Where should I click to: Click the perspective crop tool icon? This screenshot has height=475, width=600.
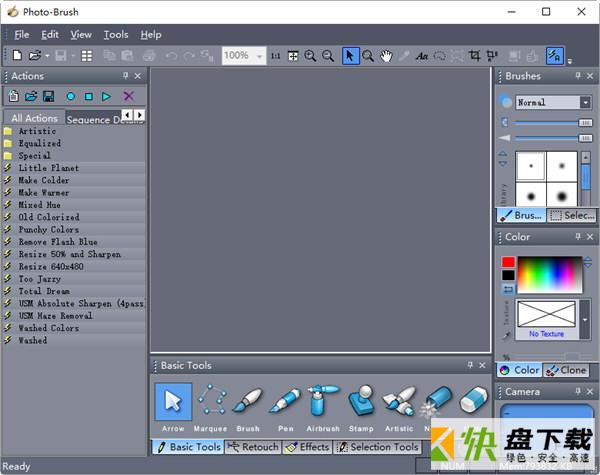[x=492, y=56]
